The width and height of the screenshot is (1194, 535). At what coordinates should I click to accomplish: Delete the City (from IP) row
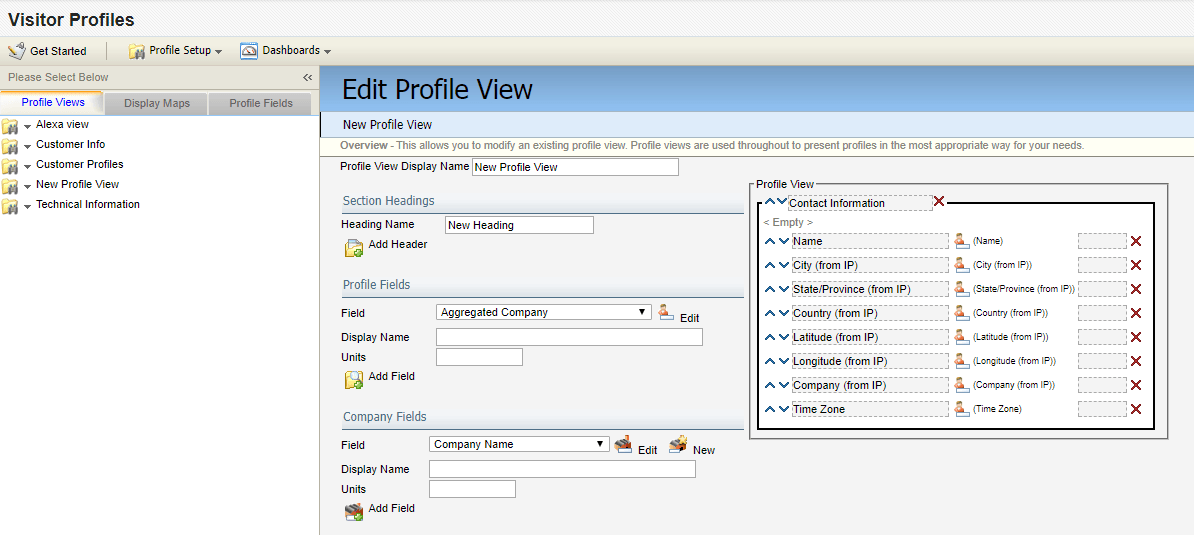pyautogui.click(x=1135, y=266)
